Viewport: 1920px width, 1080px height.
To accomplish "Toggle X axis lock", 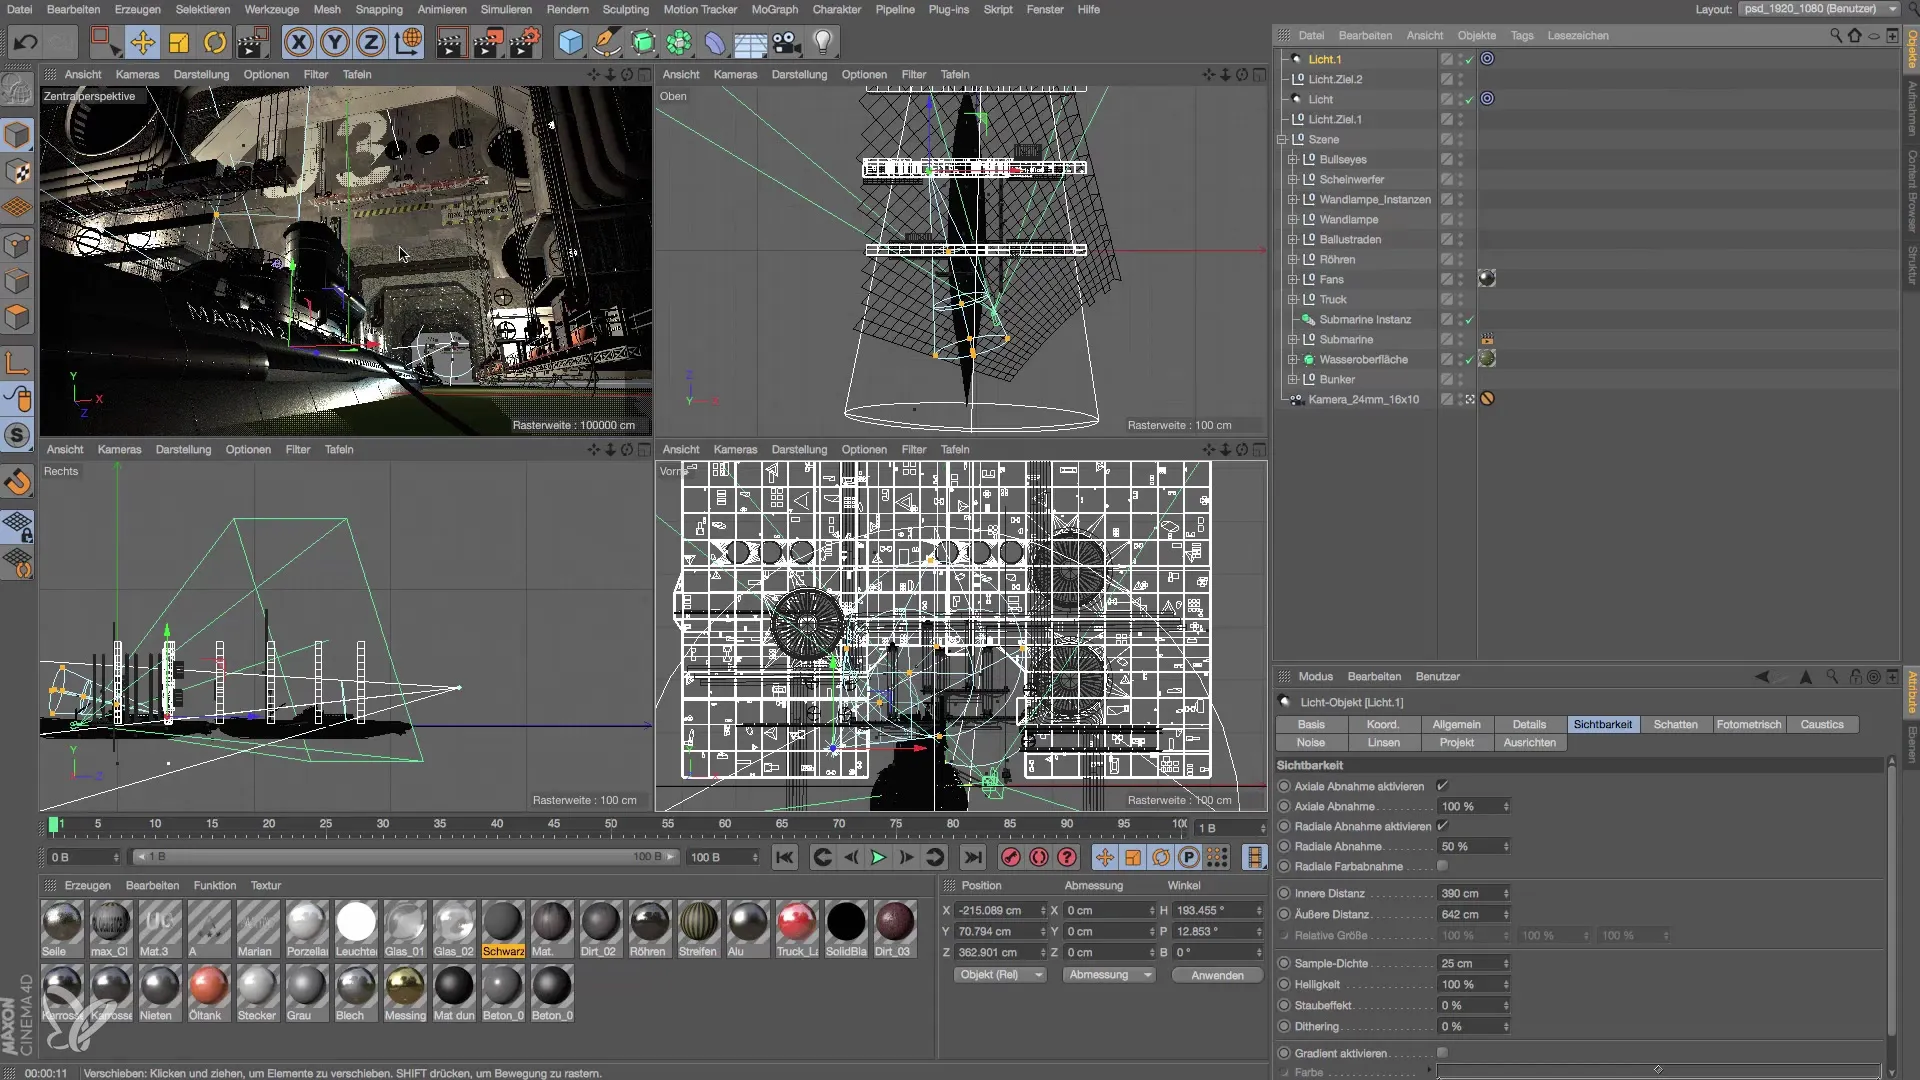I will click(x=298, y=42).
